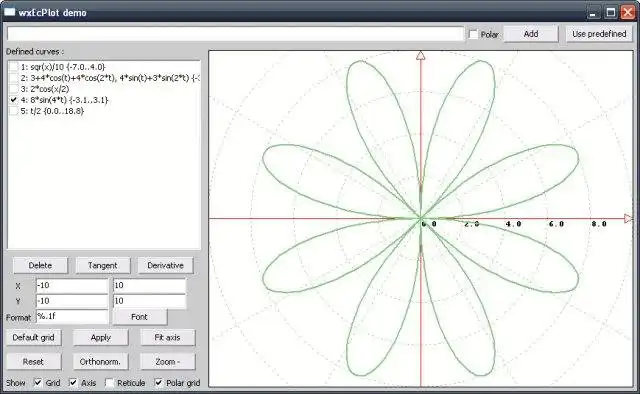The image size is (640, 394).
Task: Check curve 2: 3+4*cos(t)+4*cos(2*t)
Action: (14, 78)
